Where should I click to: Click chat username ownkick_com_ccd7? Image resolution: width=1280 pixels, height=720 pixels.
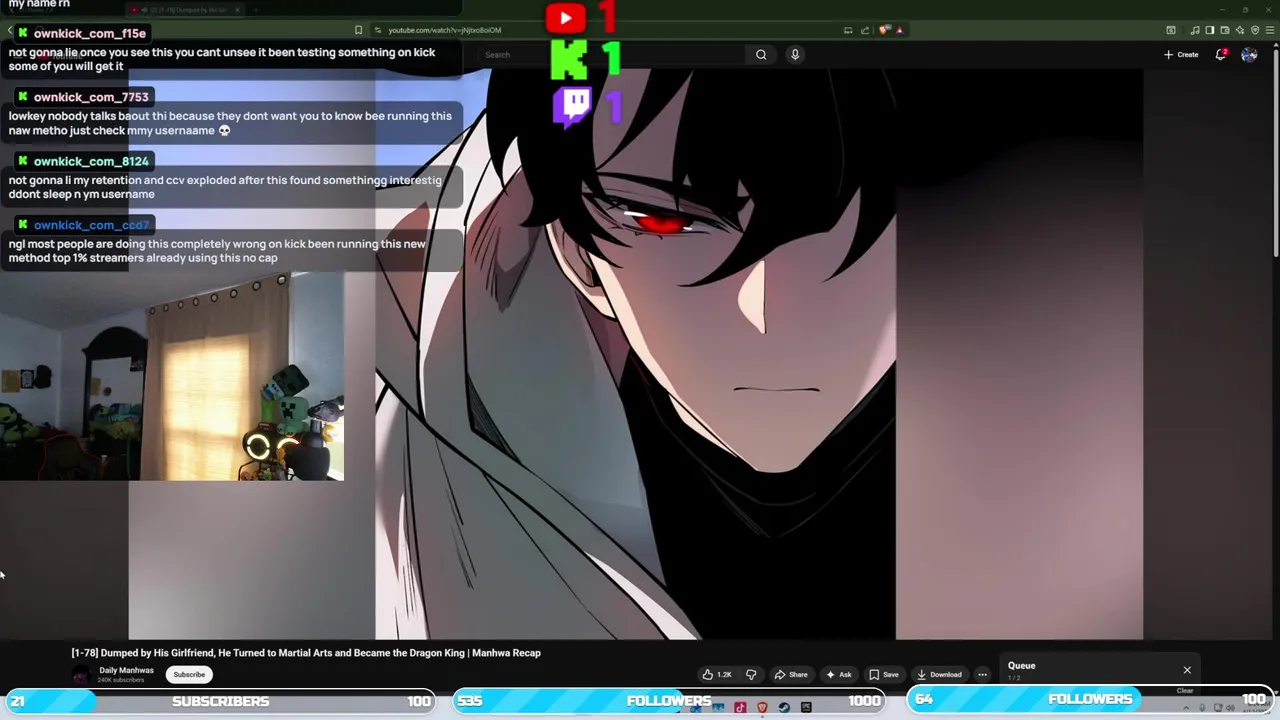pos(90,225)
